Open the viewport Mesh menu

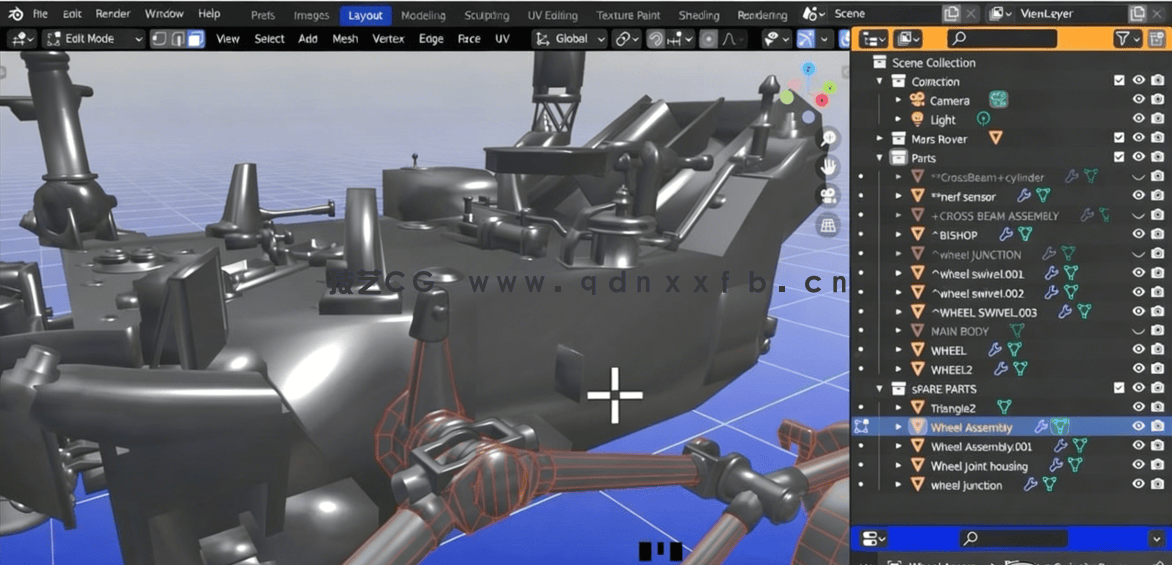click(x=345, y=39)
